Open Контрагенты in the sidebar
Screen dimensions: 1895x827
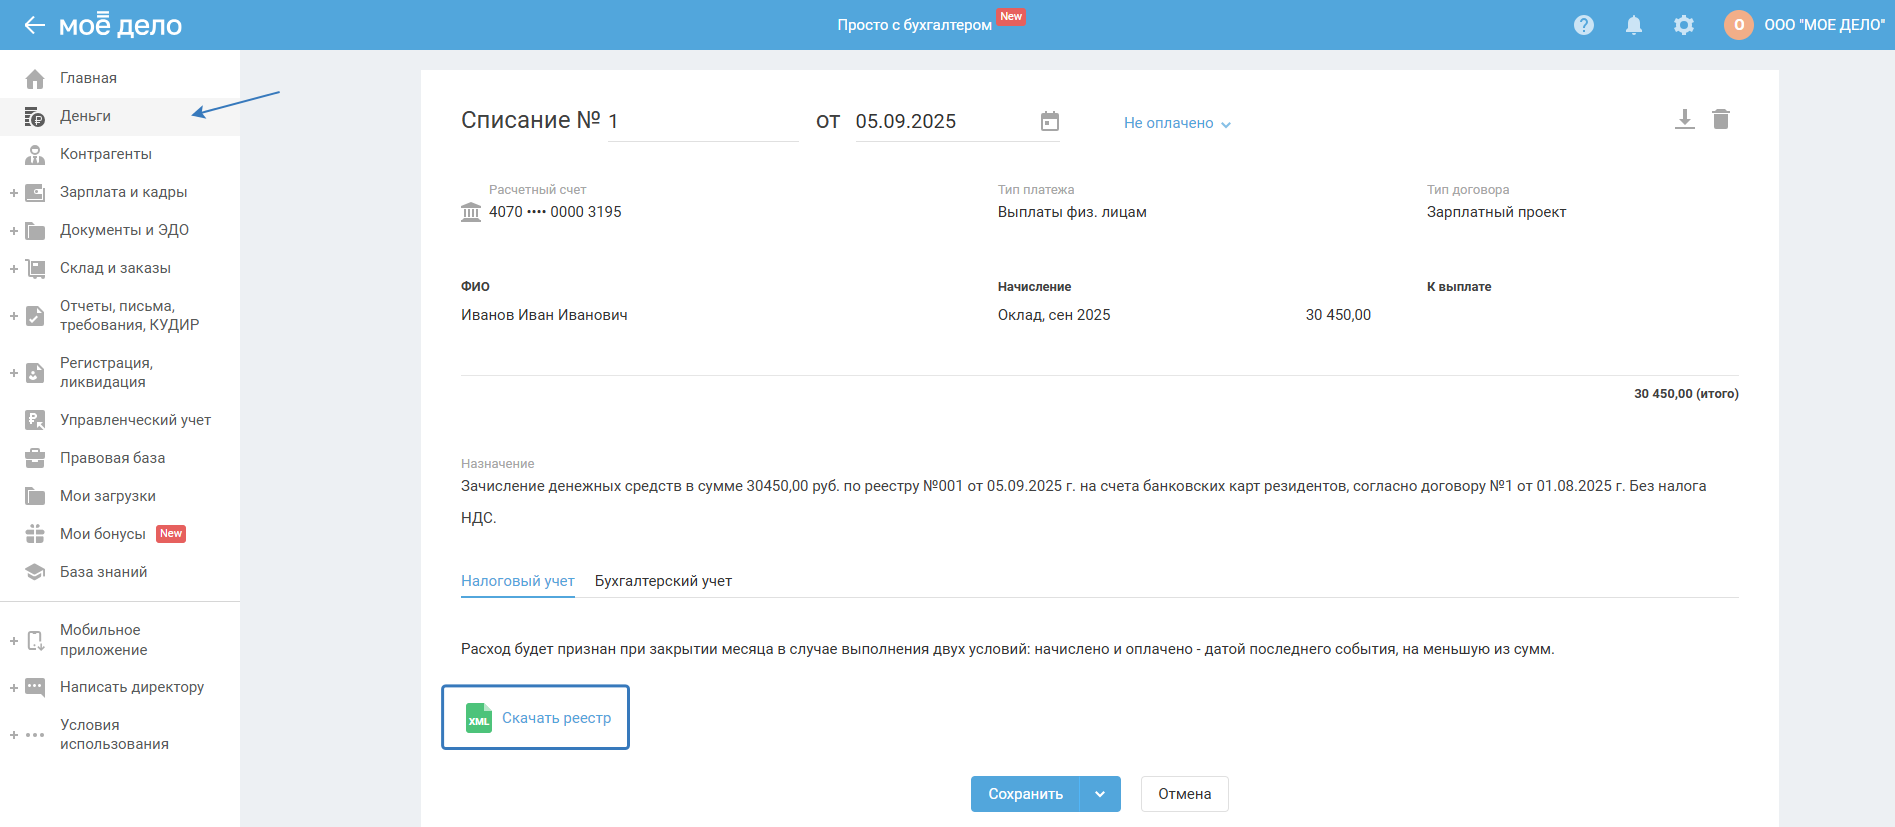(x=106, y=154)
